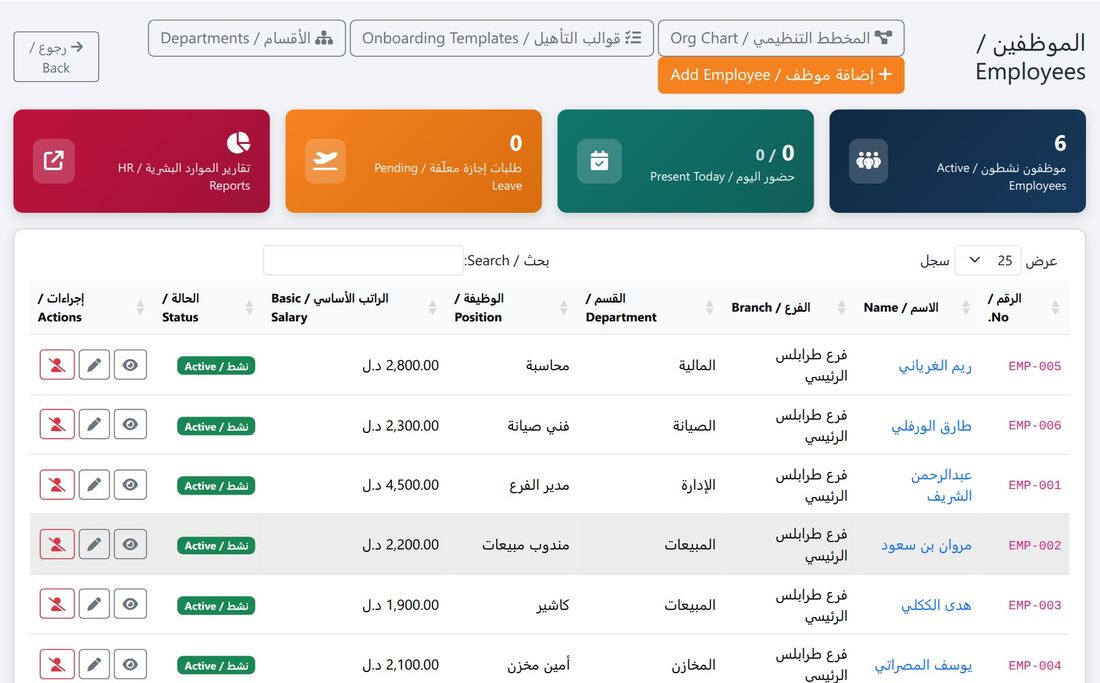Deactivate employee EMP-001 using red user icon
This screenshot has width=1100, height=683.
click(57, 485)
